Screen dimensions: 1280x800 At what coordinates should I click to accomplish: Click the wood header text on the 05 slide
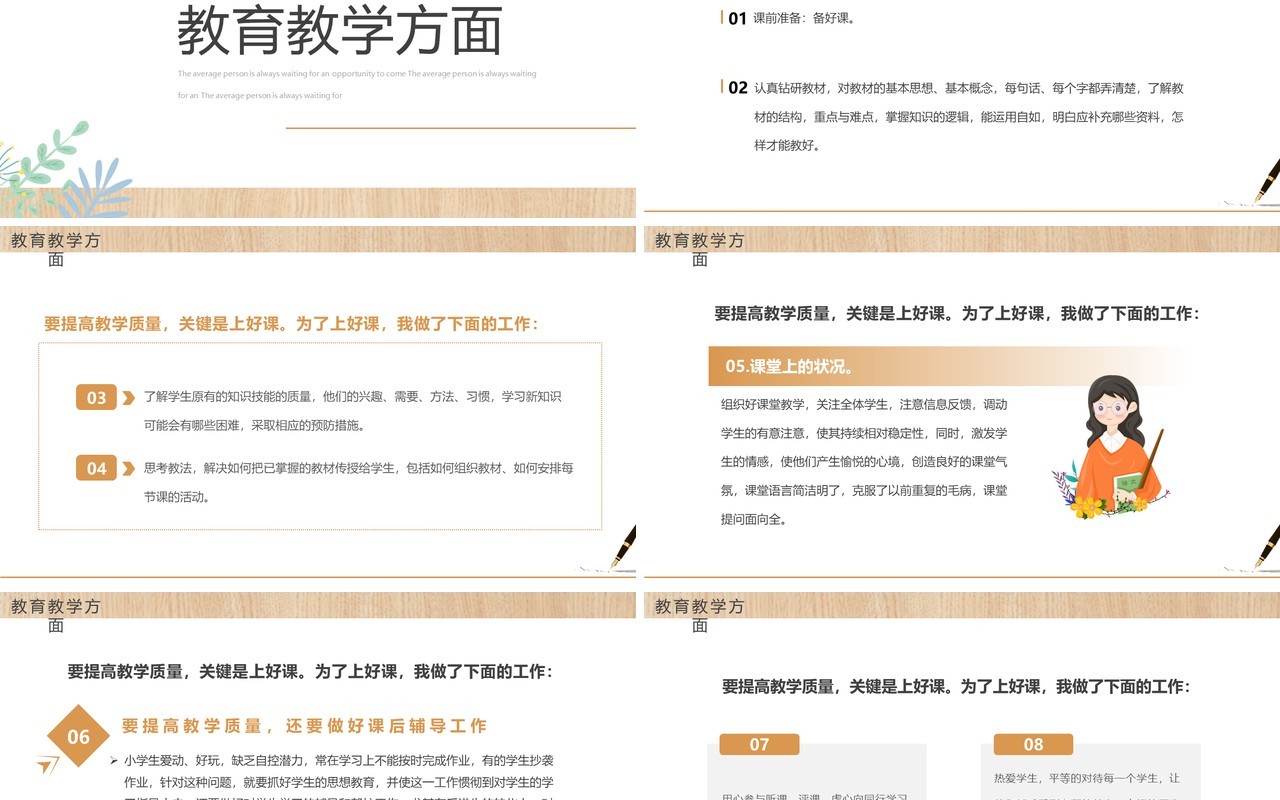[700, 249]
